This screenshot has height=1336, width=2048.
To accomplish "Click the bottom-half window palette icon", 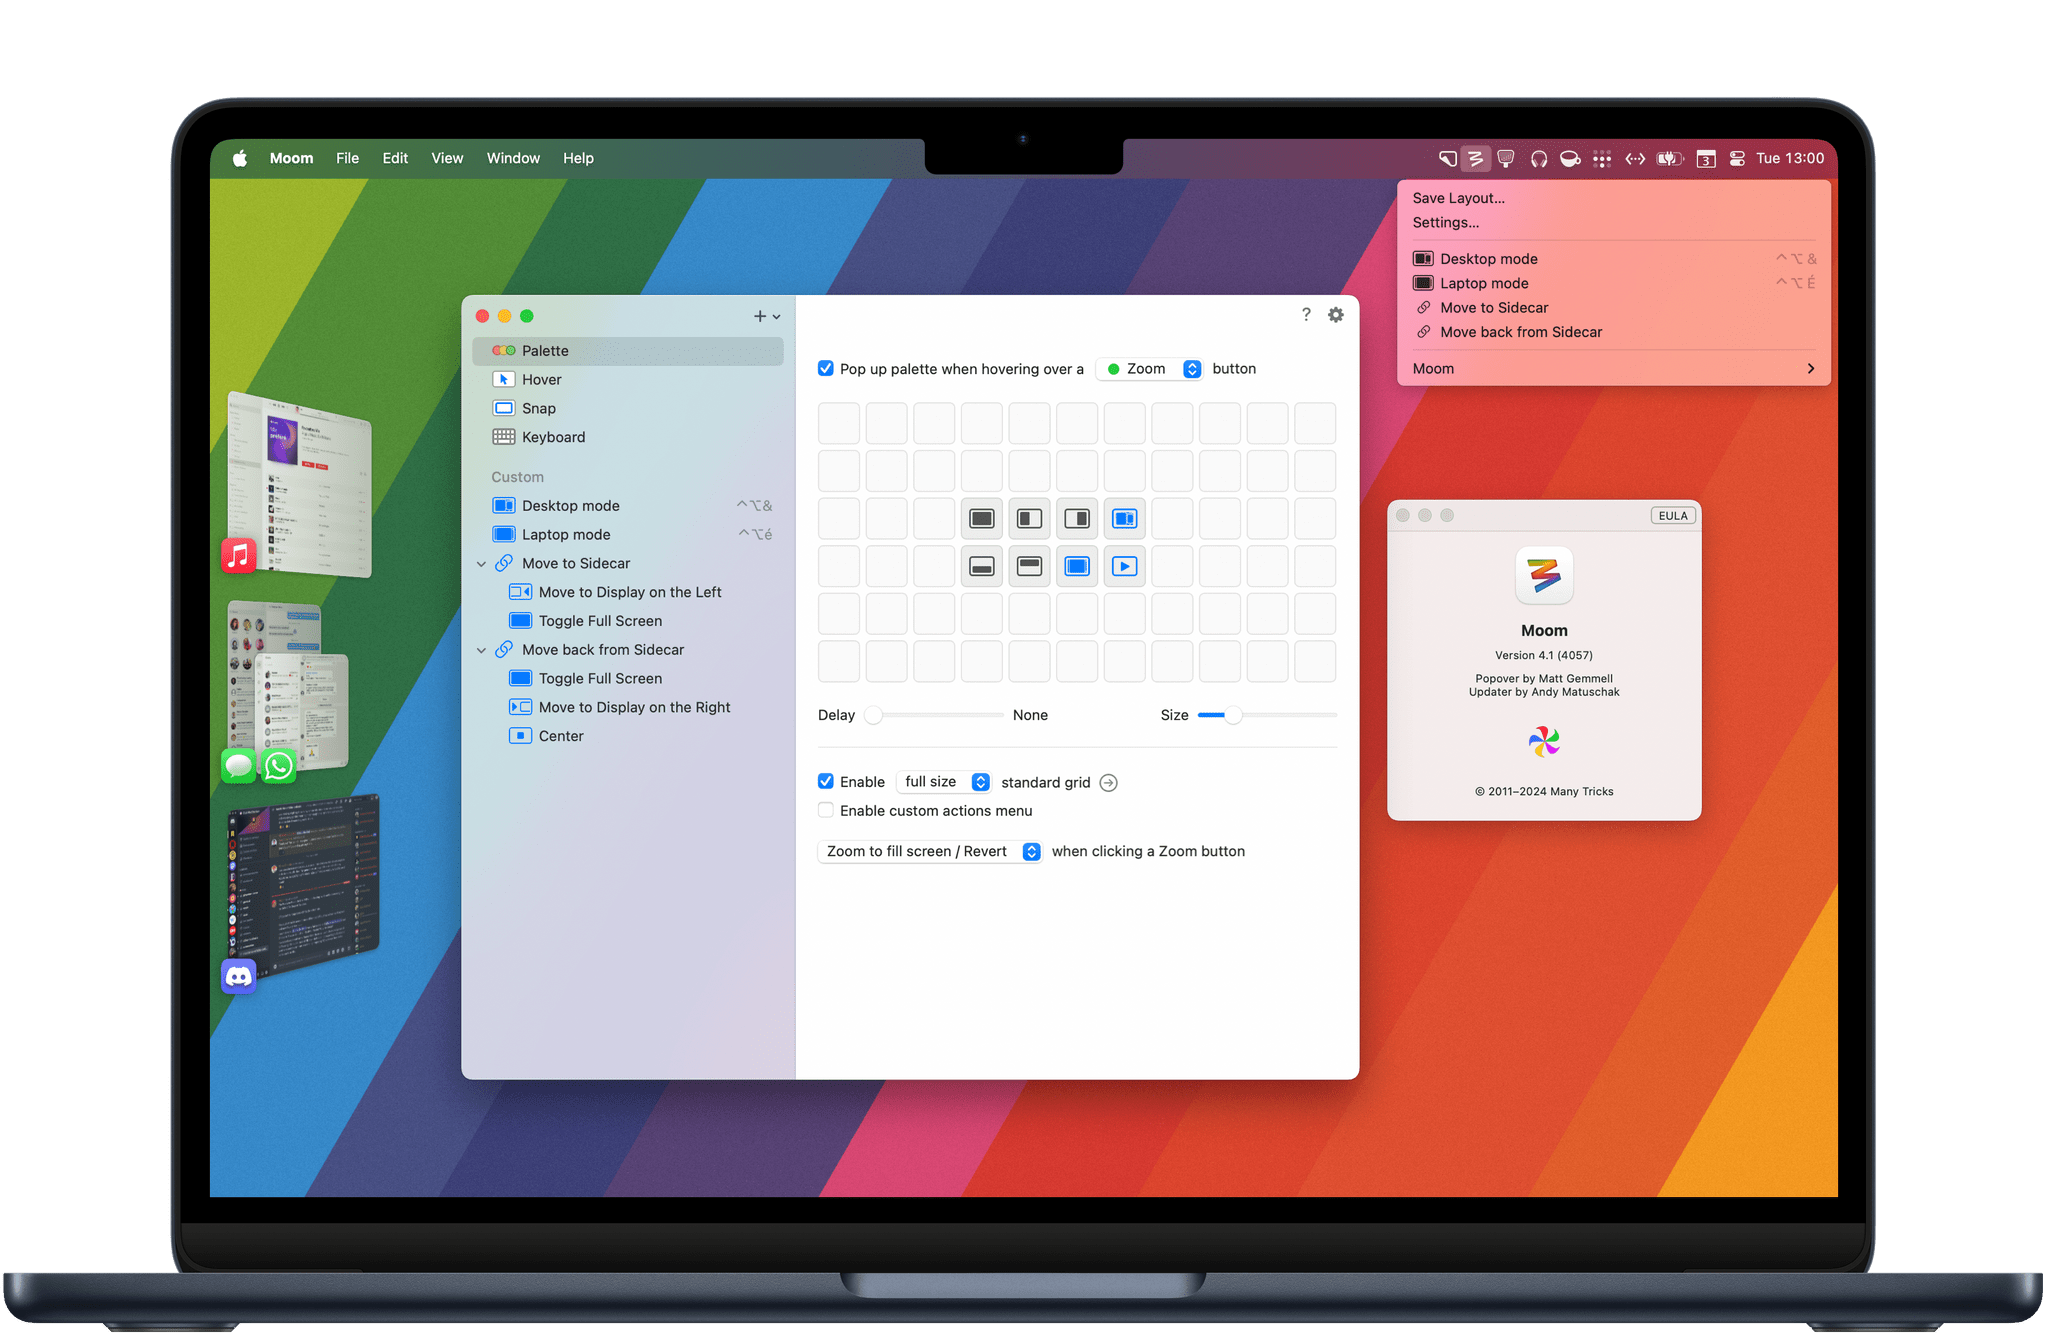I will pos(982,567).
